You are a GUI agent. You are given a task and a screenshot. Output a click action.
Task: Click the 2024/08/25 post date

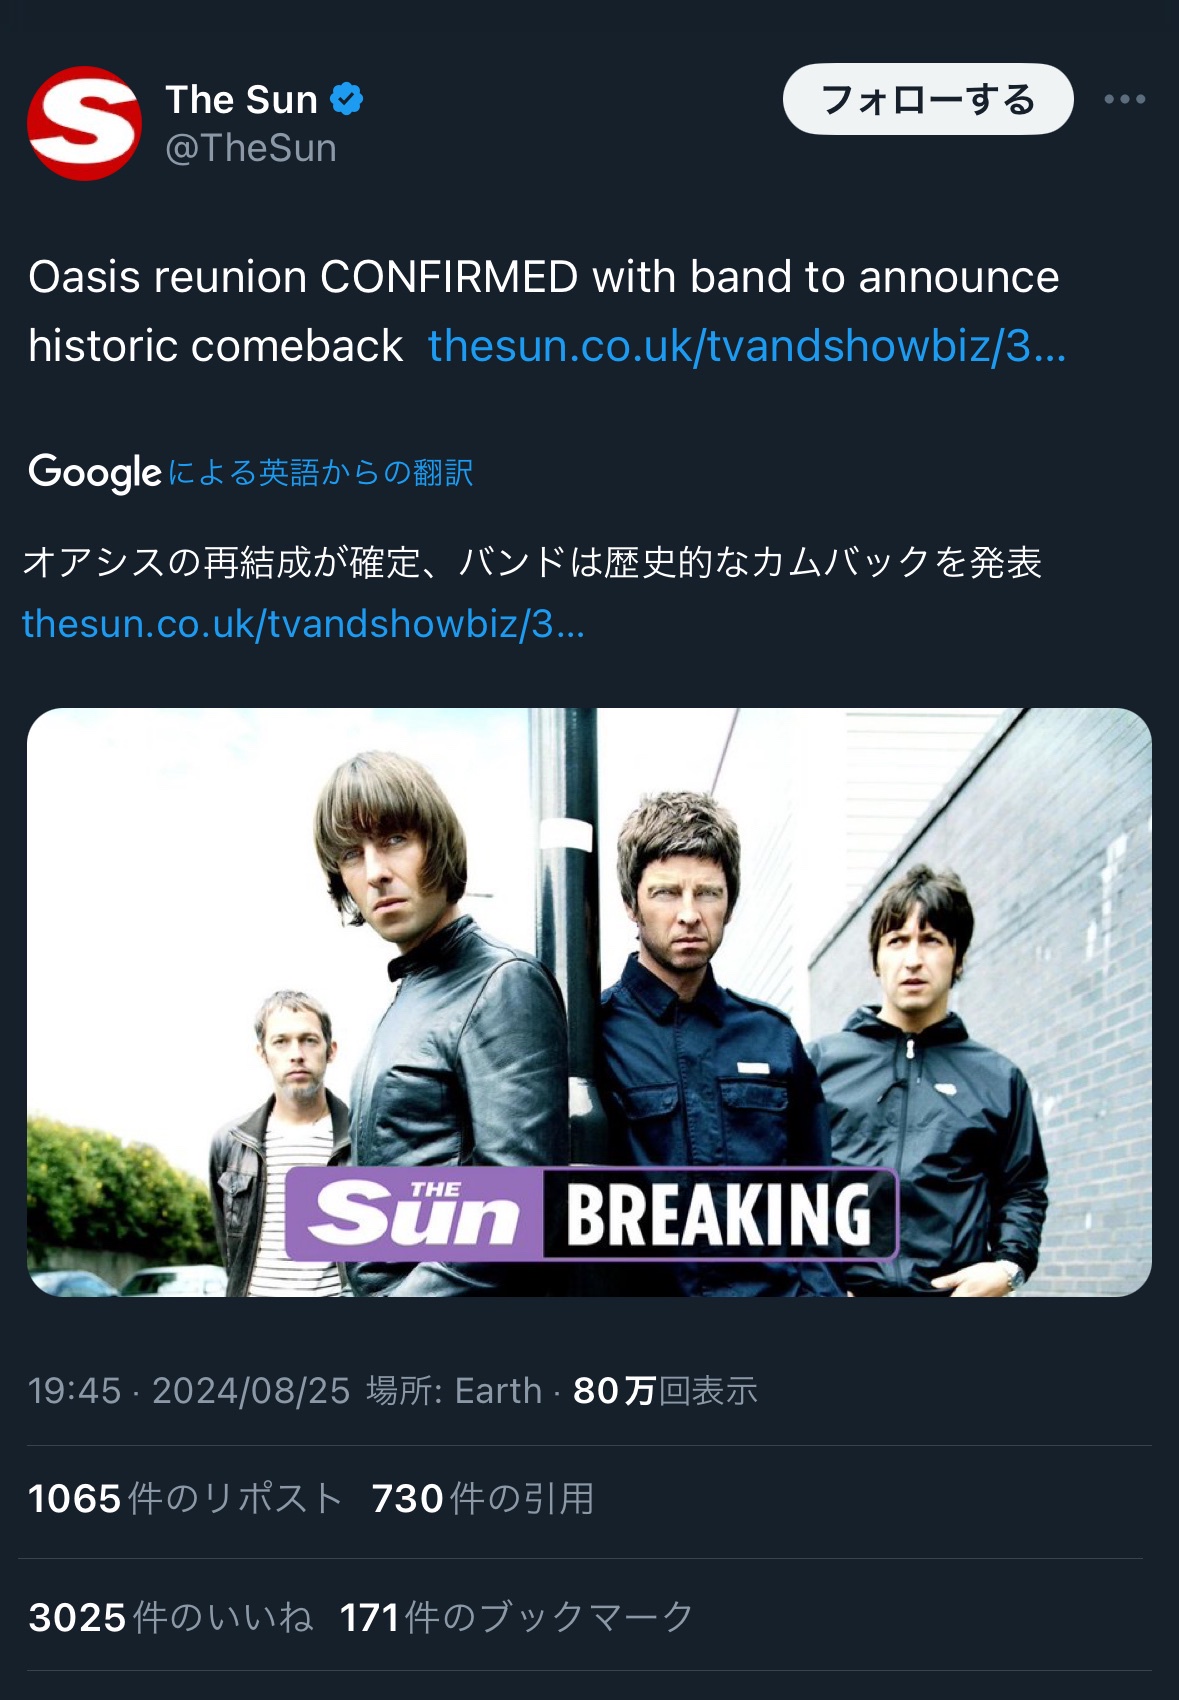pyautogui.click(x=251, y=1391)
